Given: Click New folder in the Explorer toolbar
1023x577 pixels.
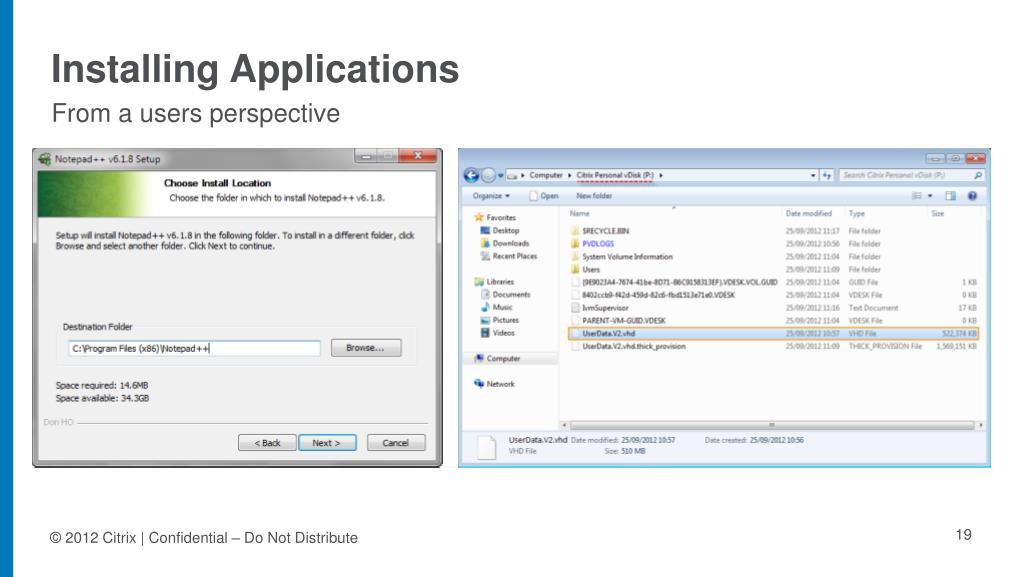Looking at the screenshot, I should click(594, 196).
